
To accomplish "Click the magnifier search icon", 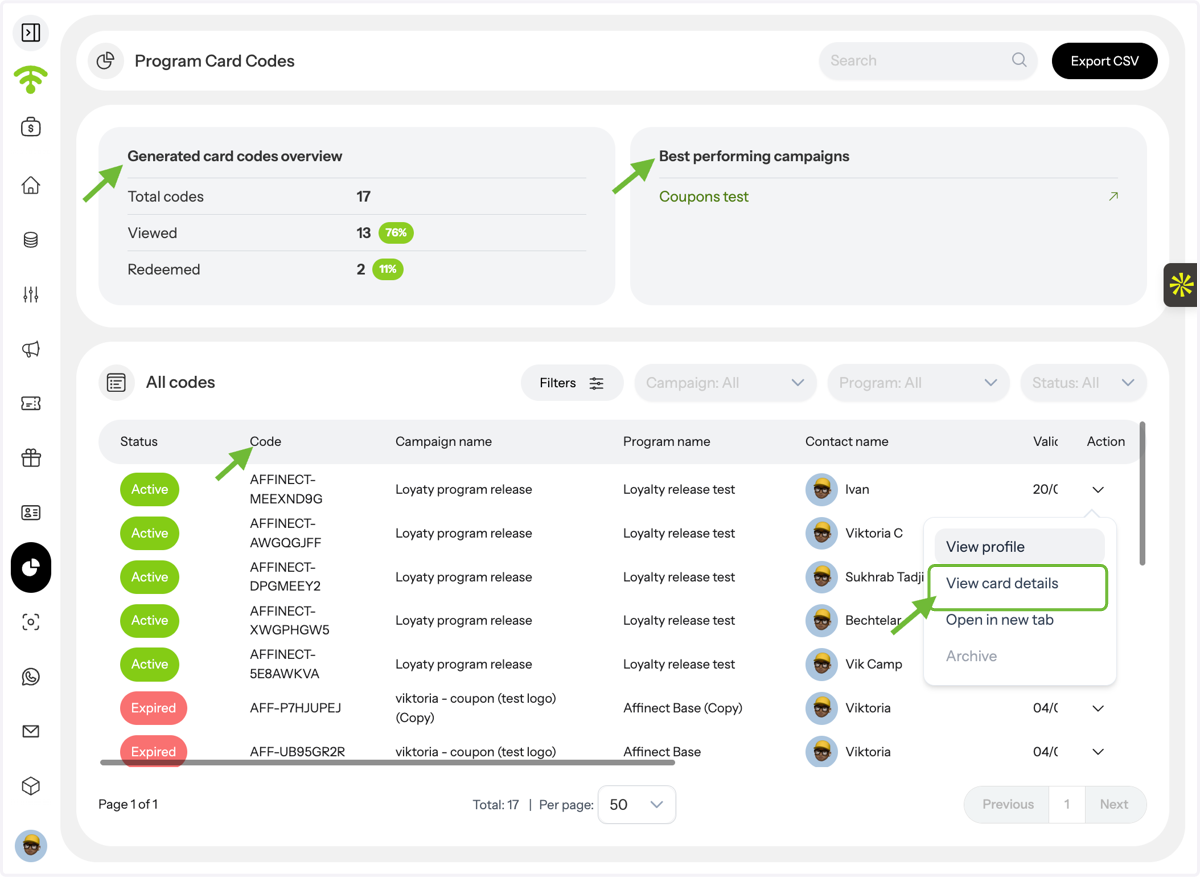I will click(x=1019, y=60).
